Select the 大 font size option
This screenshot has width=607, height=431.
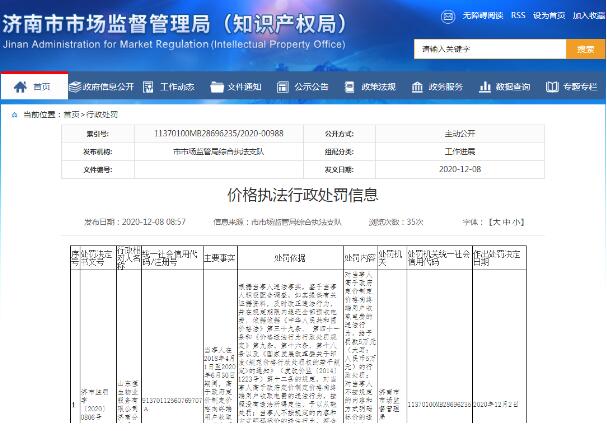(x=496, y=221)
